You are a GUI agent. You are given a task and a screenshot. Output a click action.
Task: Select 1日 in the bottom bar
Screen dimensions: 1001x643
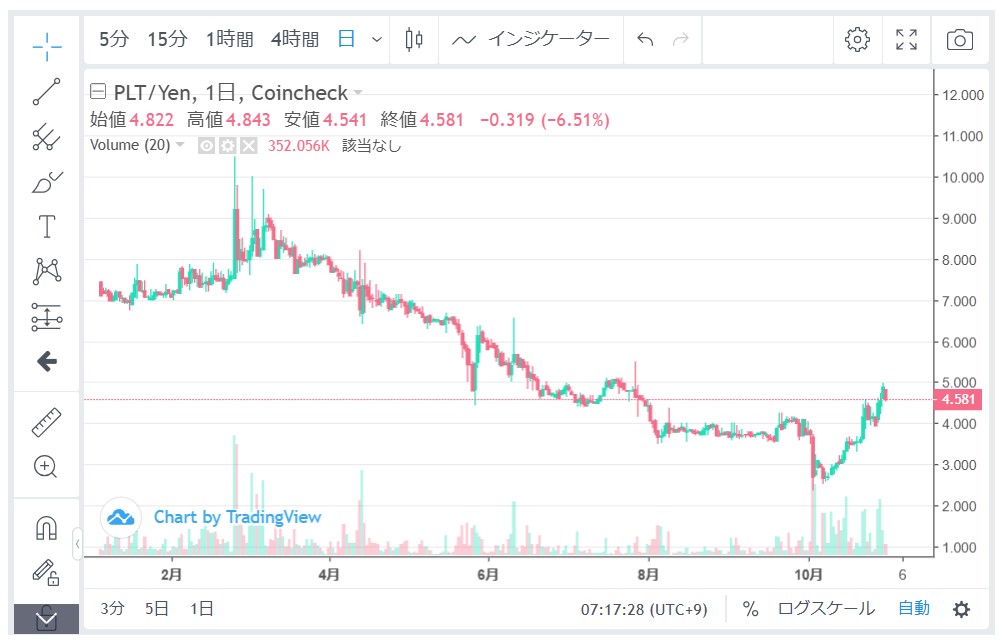click(x=196, y=608)
